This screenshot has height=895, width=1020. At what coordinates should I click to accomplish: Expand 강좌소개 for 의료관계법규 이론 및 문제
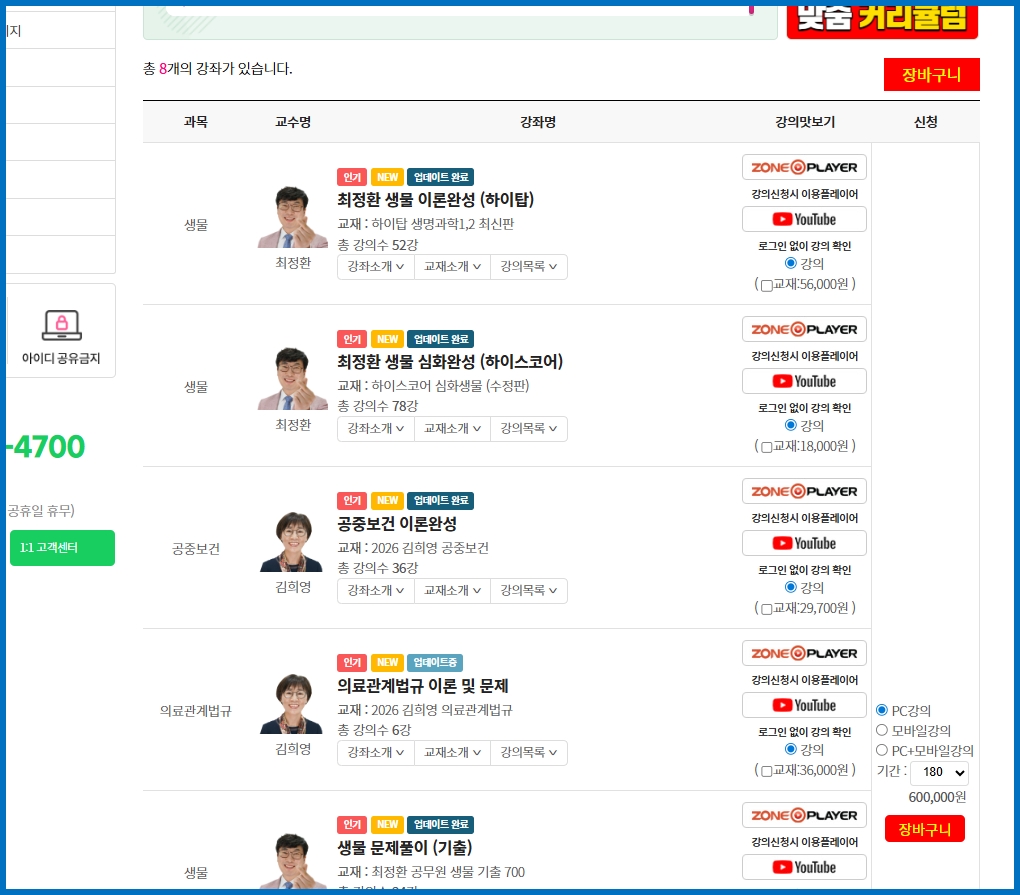[x=376, y=753]
